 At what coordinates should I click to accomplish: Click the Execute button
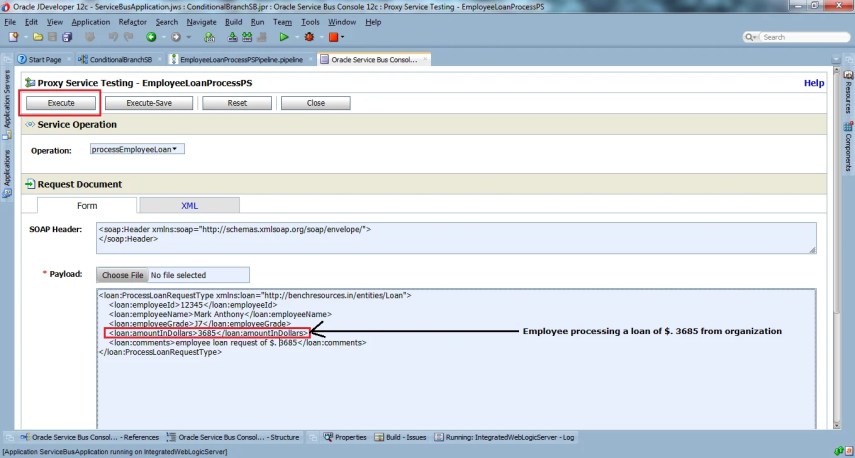(61, 103)
